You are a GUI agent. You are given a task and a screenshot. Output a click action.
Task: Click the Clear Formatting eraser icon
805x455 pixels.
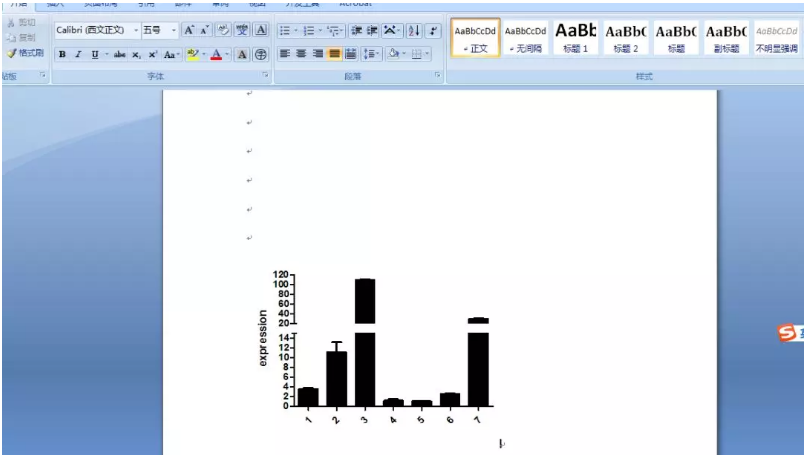[223, 30]
